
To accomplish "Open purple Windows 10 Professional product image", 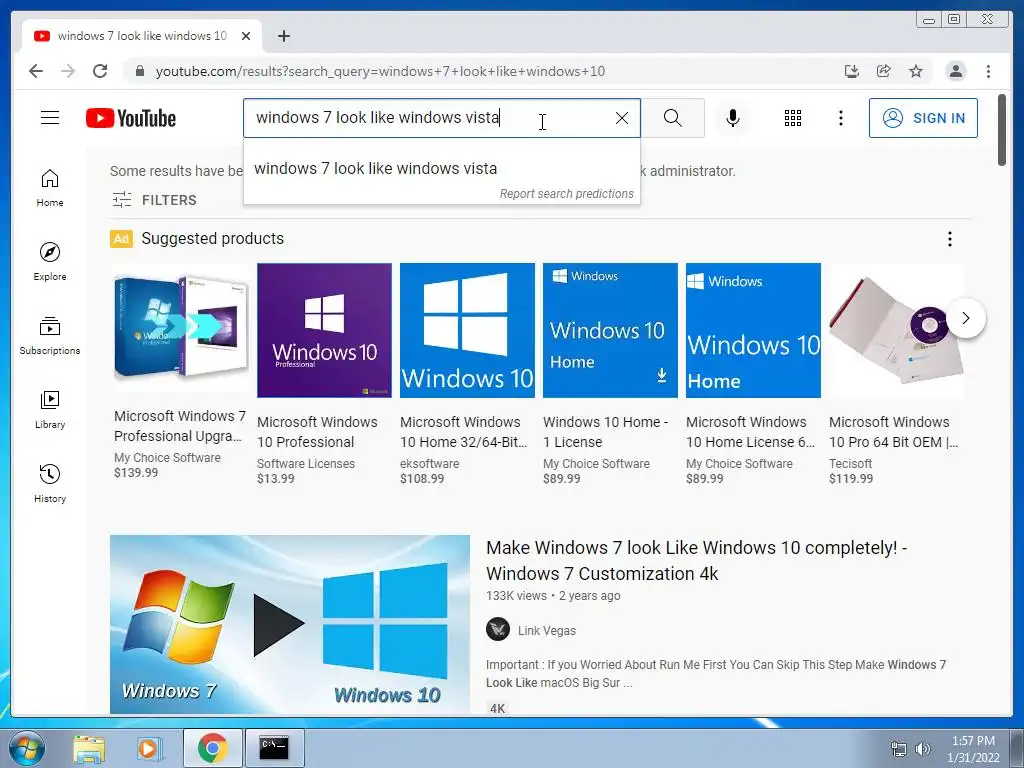I will pyautogui.click(x=324, y=330).
